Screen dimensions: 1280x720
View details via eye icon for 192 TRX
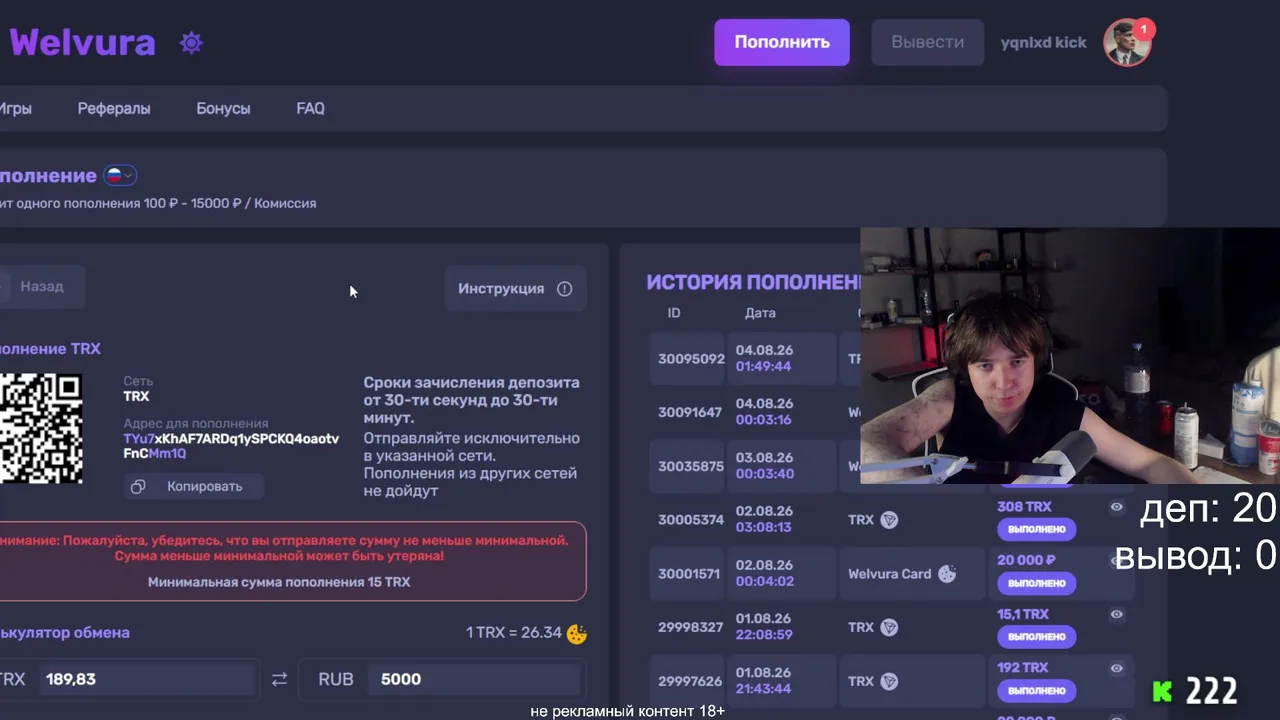1117,668
